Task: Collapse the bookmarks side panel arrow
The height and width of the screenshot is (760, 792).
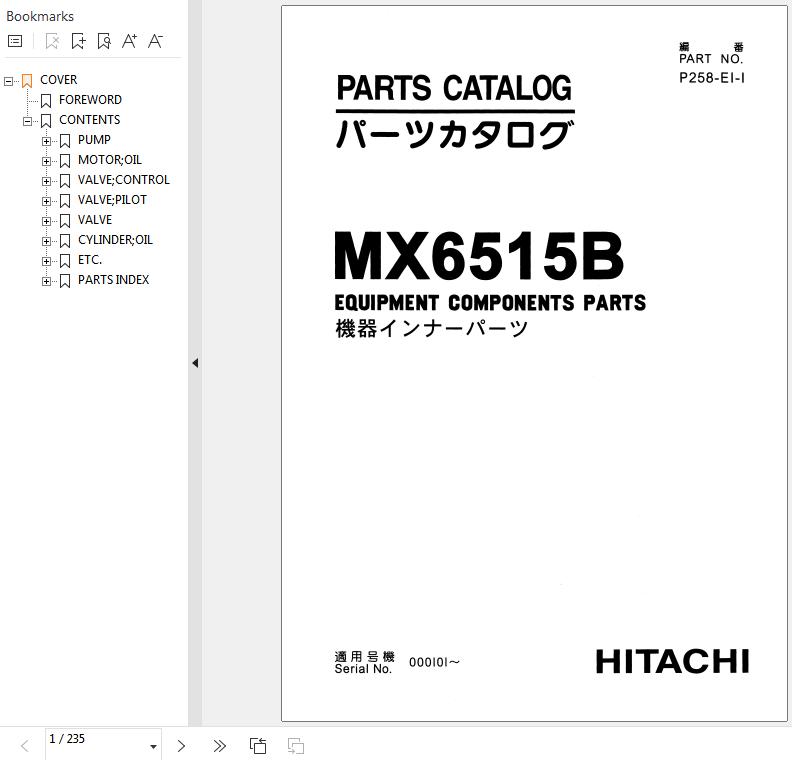Action: (195, 363)
